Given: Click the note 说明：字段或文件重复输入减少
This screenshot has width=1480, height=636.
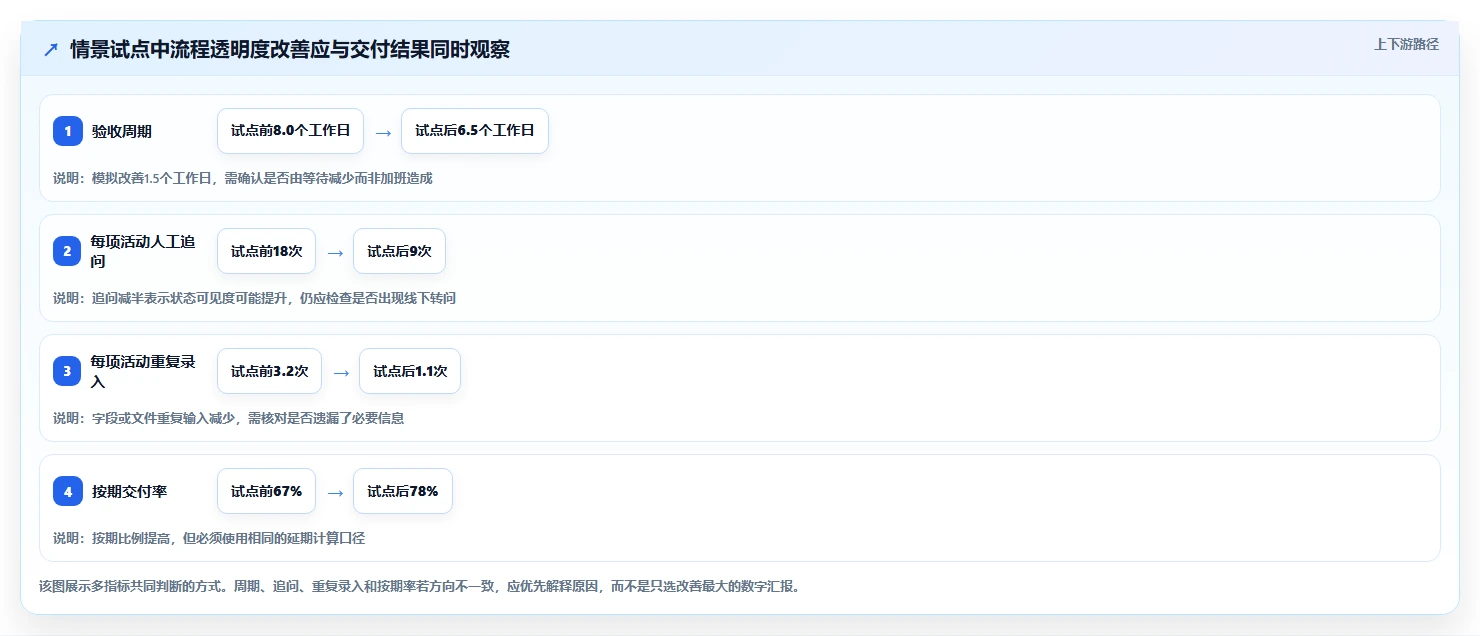Looking at the screenshot, I should click(229, 418).
